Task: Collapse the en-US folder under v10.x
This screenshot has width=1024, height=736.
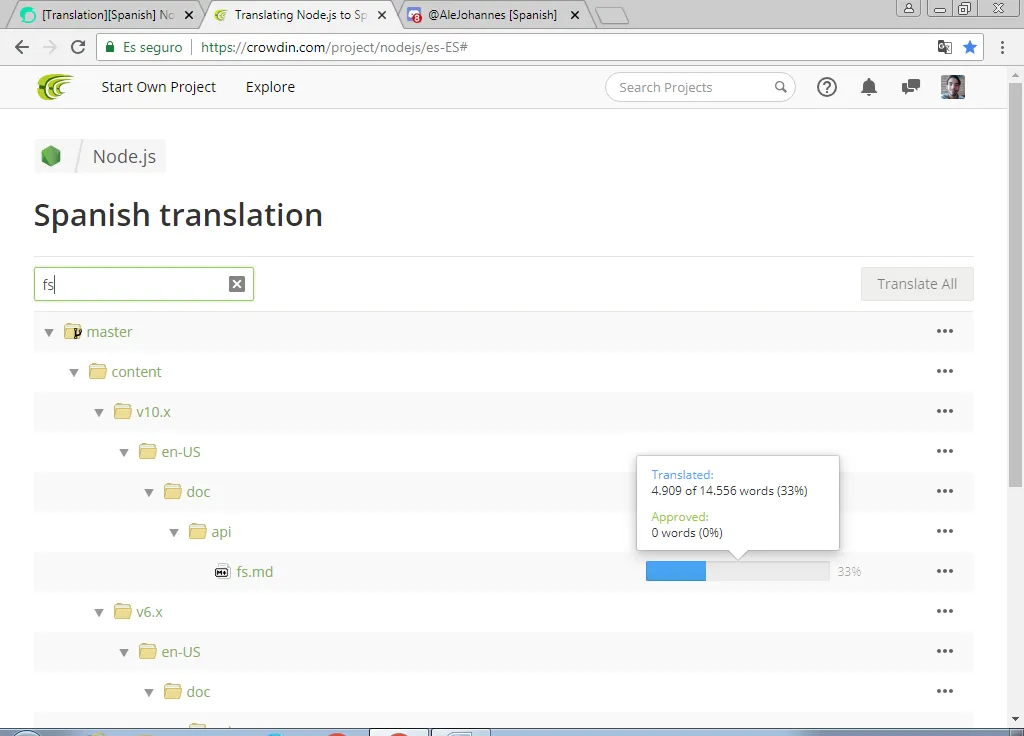Action: (124, 453)
